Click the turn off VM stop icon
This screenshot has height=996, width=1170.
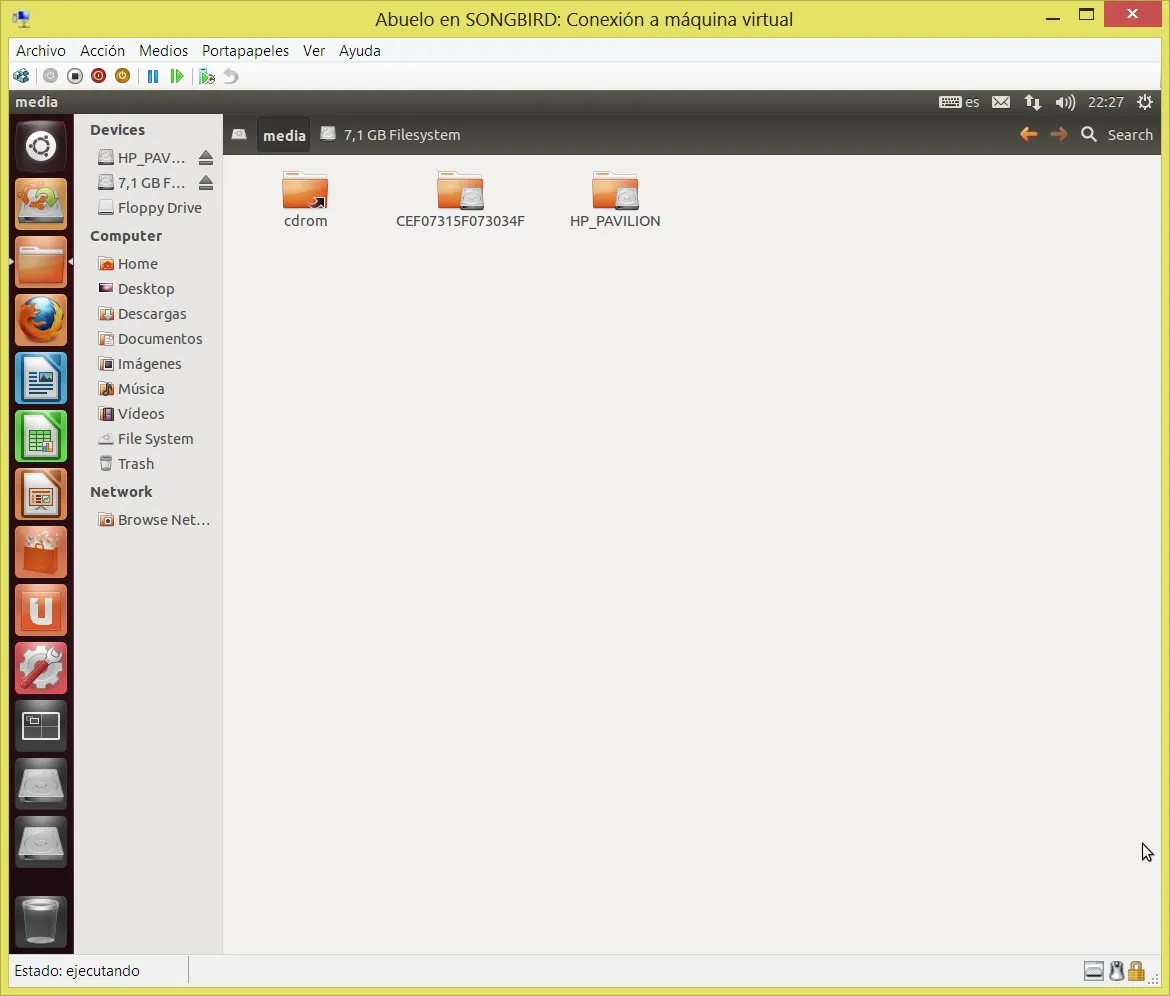(x=75, y=76)
